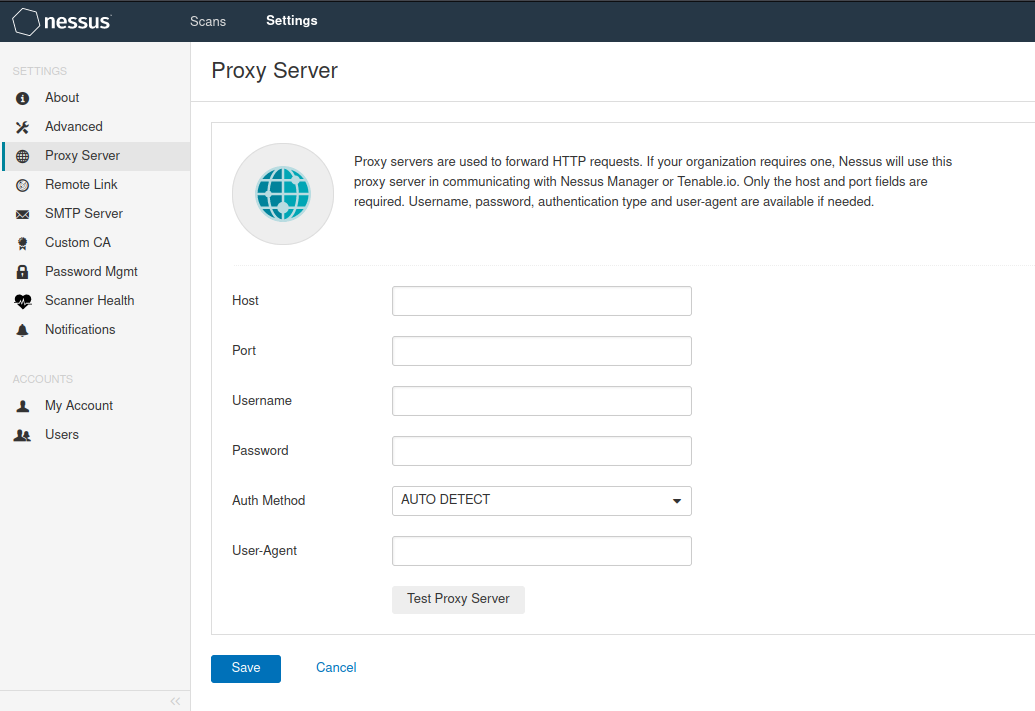1035x711 pixels.
Task: Click the Proxy Server page heading
Action: click(275, 71)
